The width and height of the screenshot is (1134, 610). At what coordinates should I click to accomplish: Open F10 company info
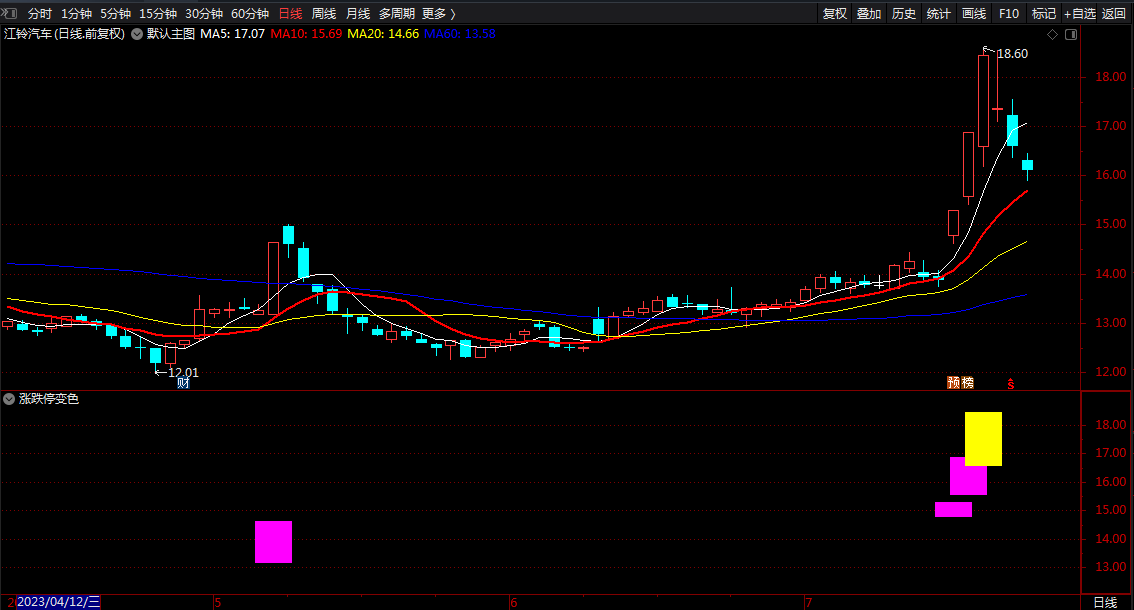(1009, 14)
